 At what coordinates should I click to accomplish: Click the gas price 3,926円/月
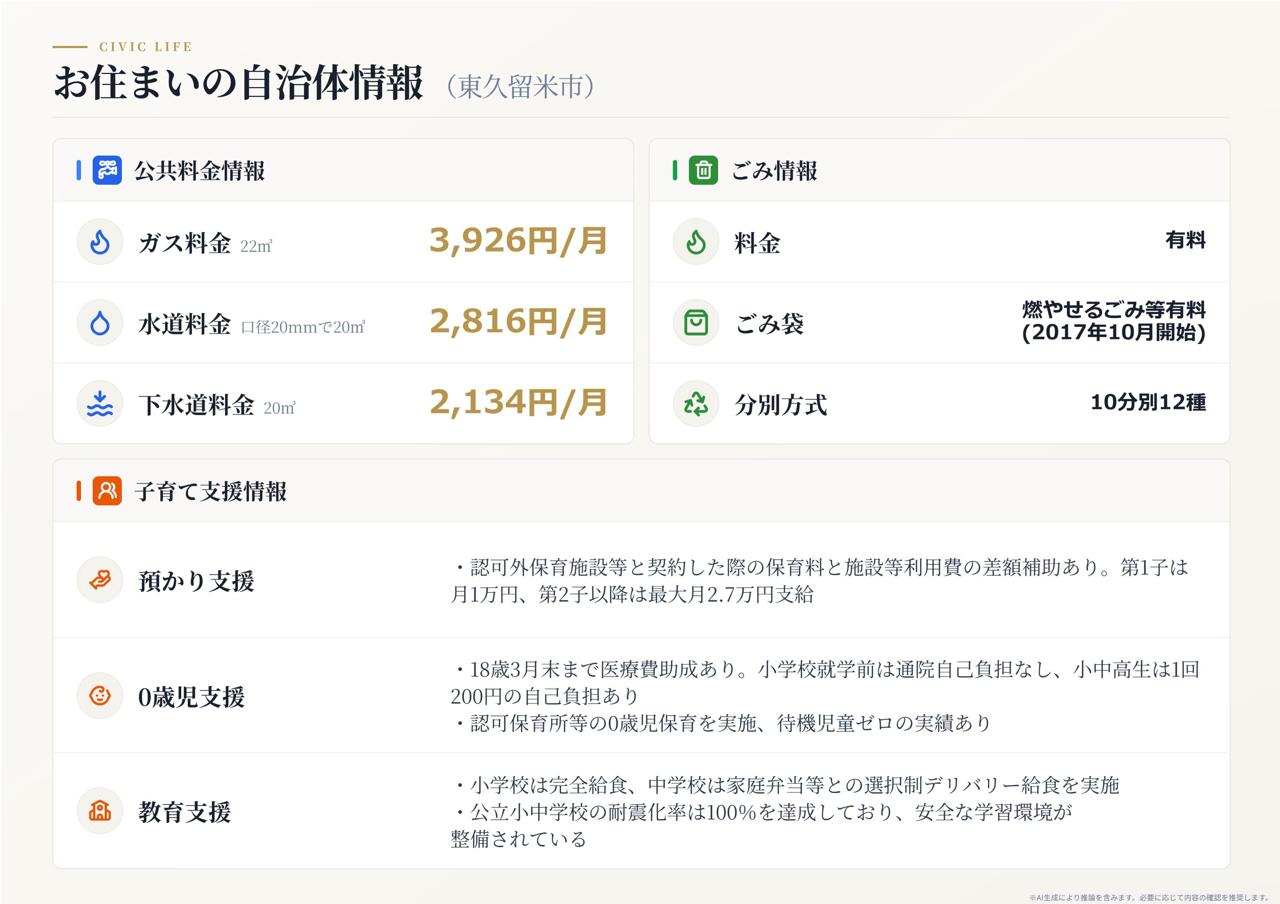coord(519,241)
